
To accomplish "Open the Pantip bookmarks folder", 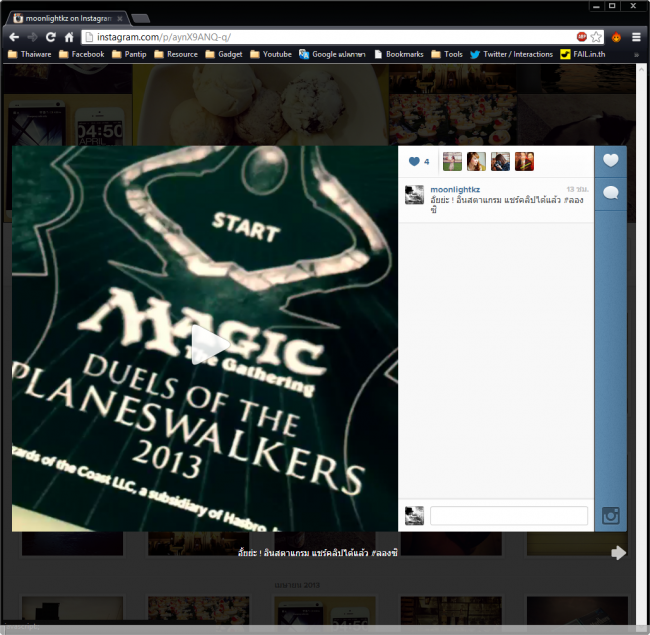I will click(129, 54).
